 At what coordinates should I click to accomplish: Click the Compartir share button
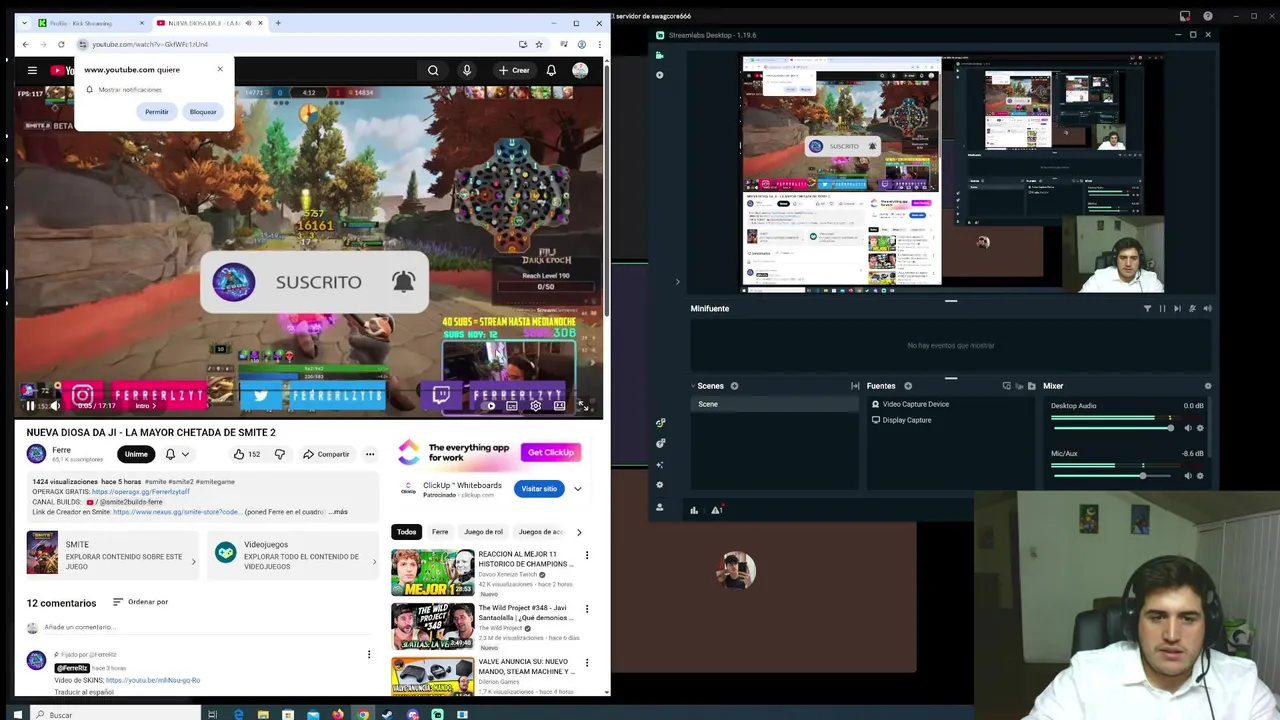click(326, 454)
